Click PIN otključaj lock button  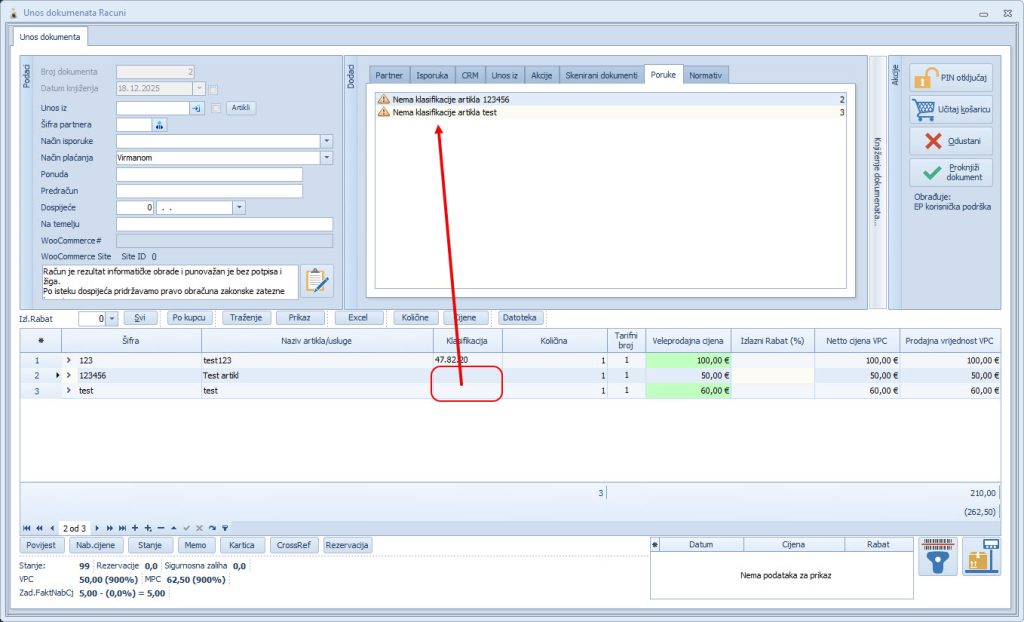tap(951, 78)
